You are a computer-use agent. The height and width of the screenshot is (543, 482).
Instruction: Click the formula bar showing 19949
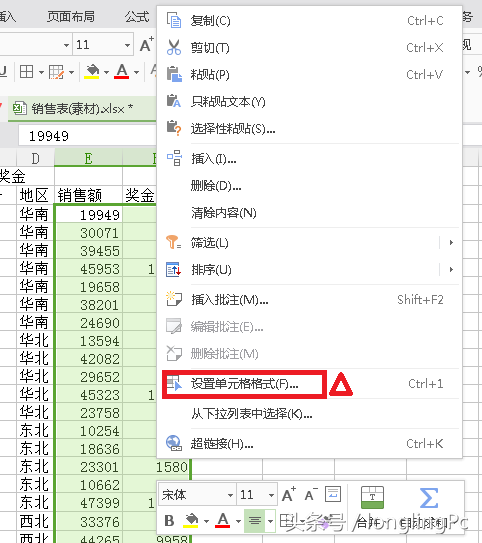pyautogui.click(x=87, y=136)
